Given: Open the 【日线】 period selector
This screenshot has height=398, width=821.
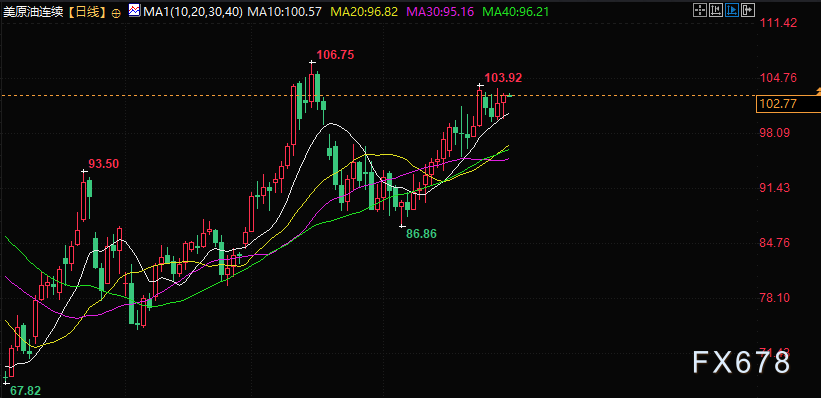Looking at the screenshot, I should [x=87, y=12].
